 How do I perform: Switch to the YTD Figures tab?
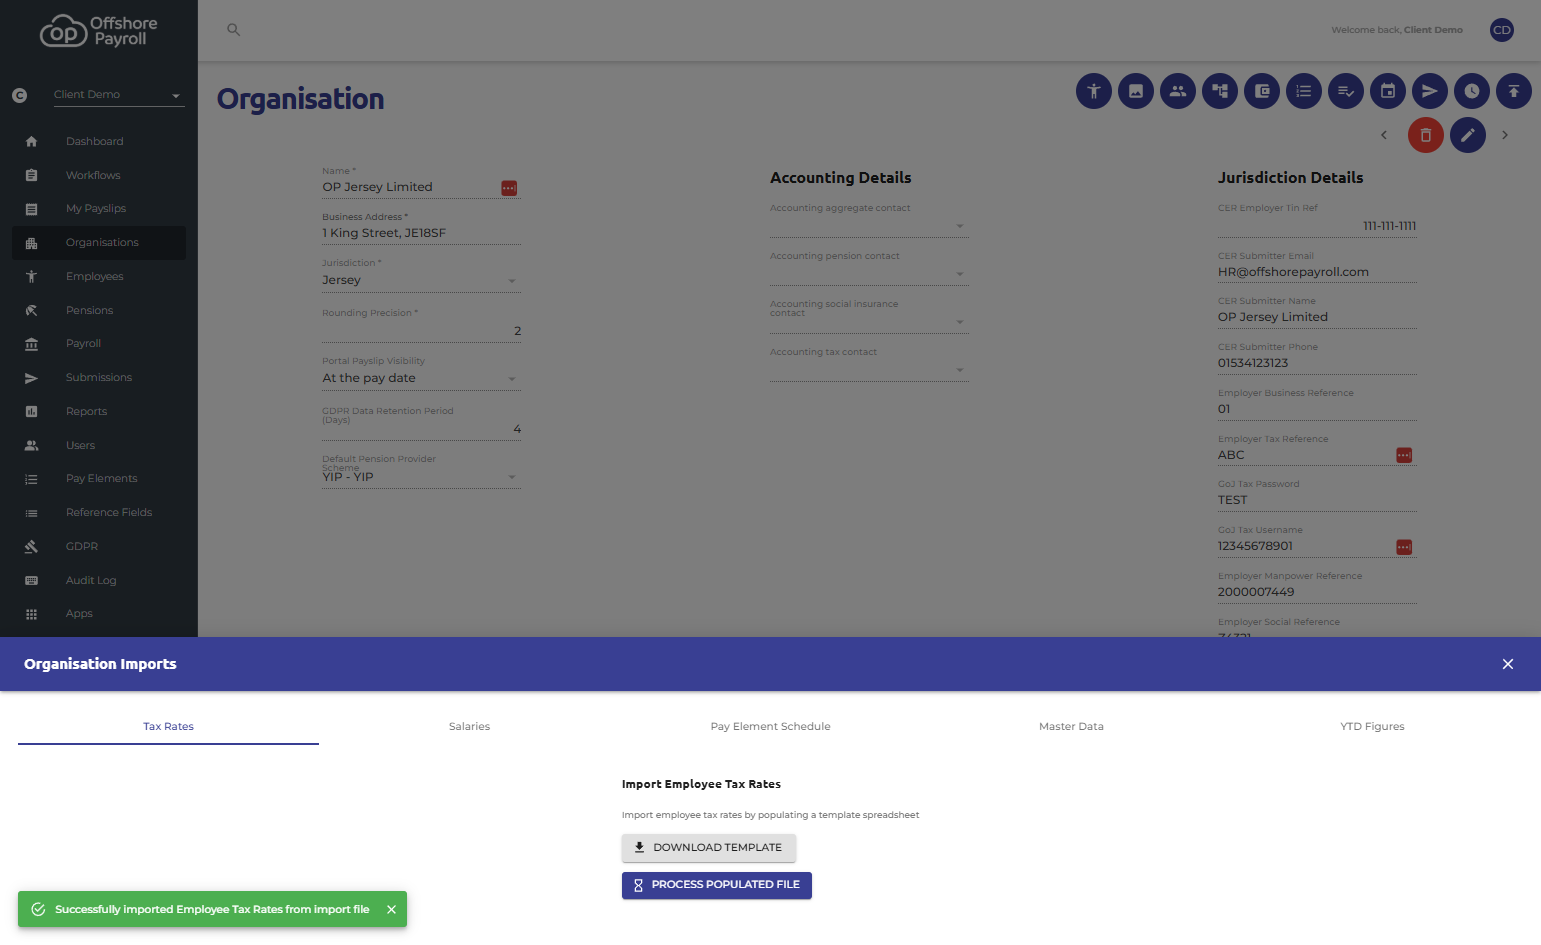click(1372, 726)
